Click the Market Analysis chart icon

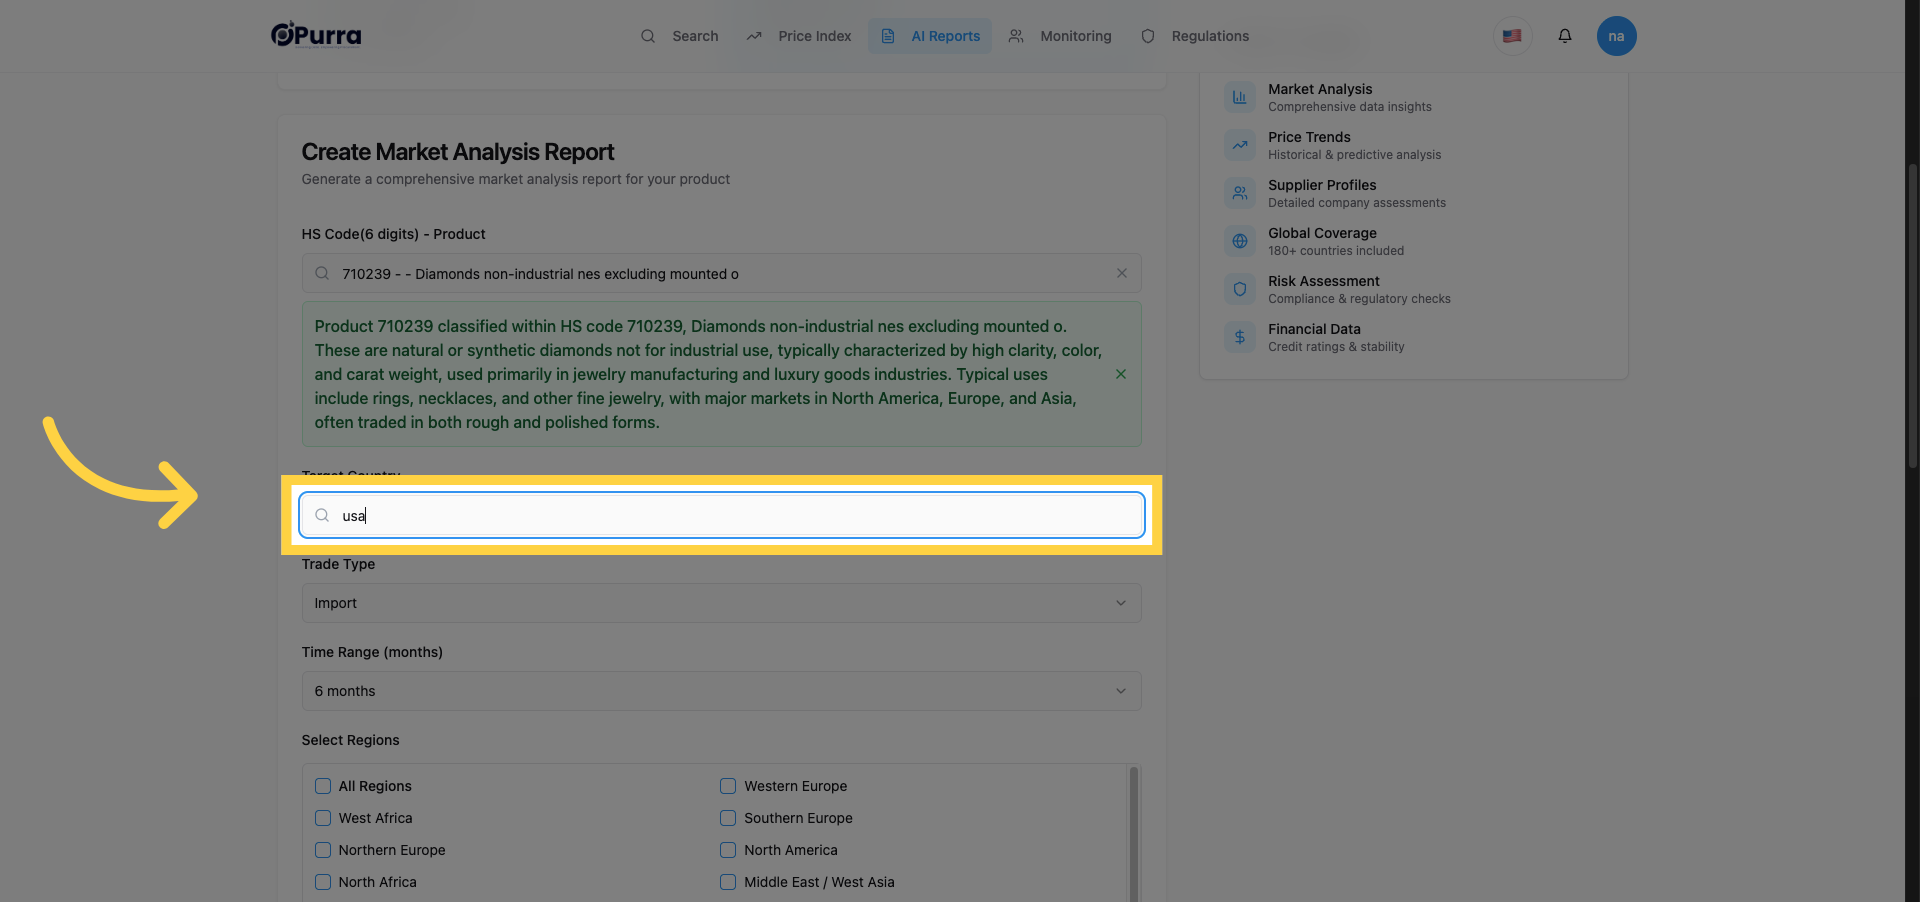click(1240, 97)
